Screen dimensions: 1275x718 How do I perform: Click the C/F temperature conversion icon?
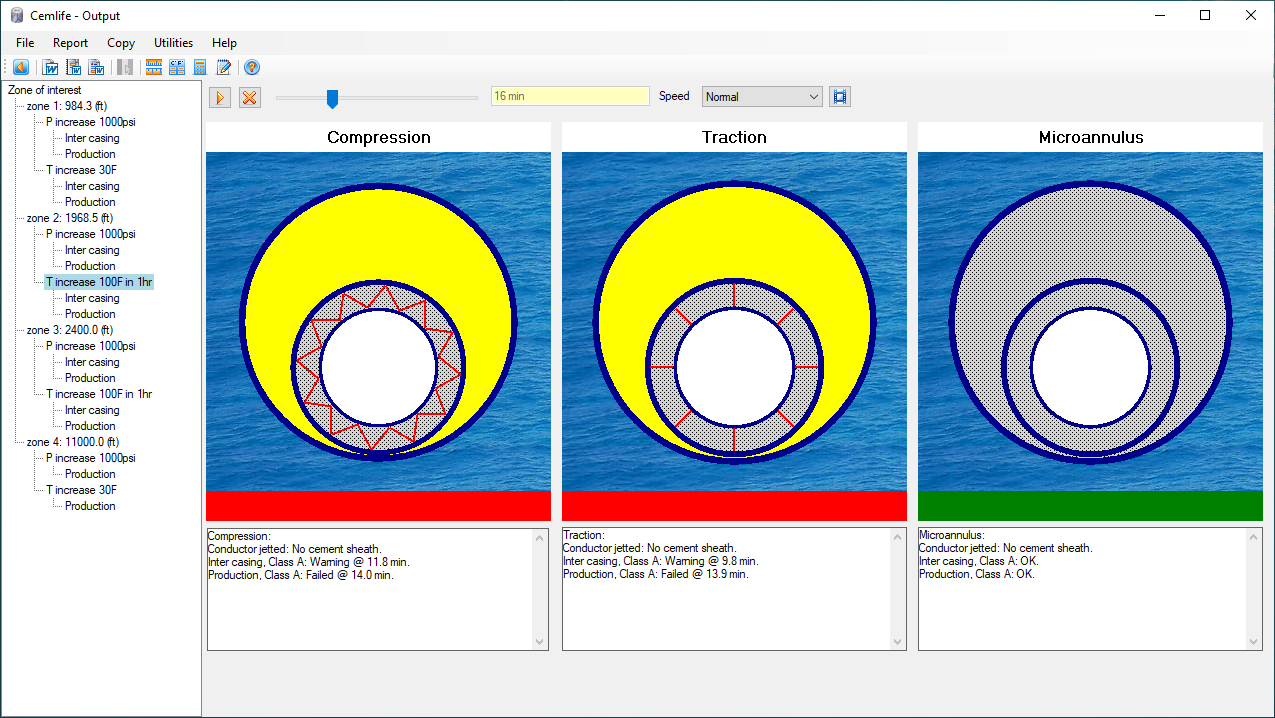pyautogui.click(x=177, y=68)
